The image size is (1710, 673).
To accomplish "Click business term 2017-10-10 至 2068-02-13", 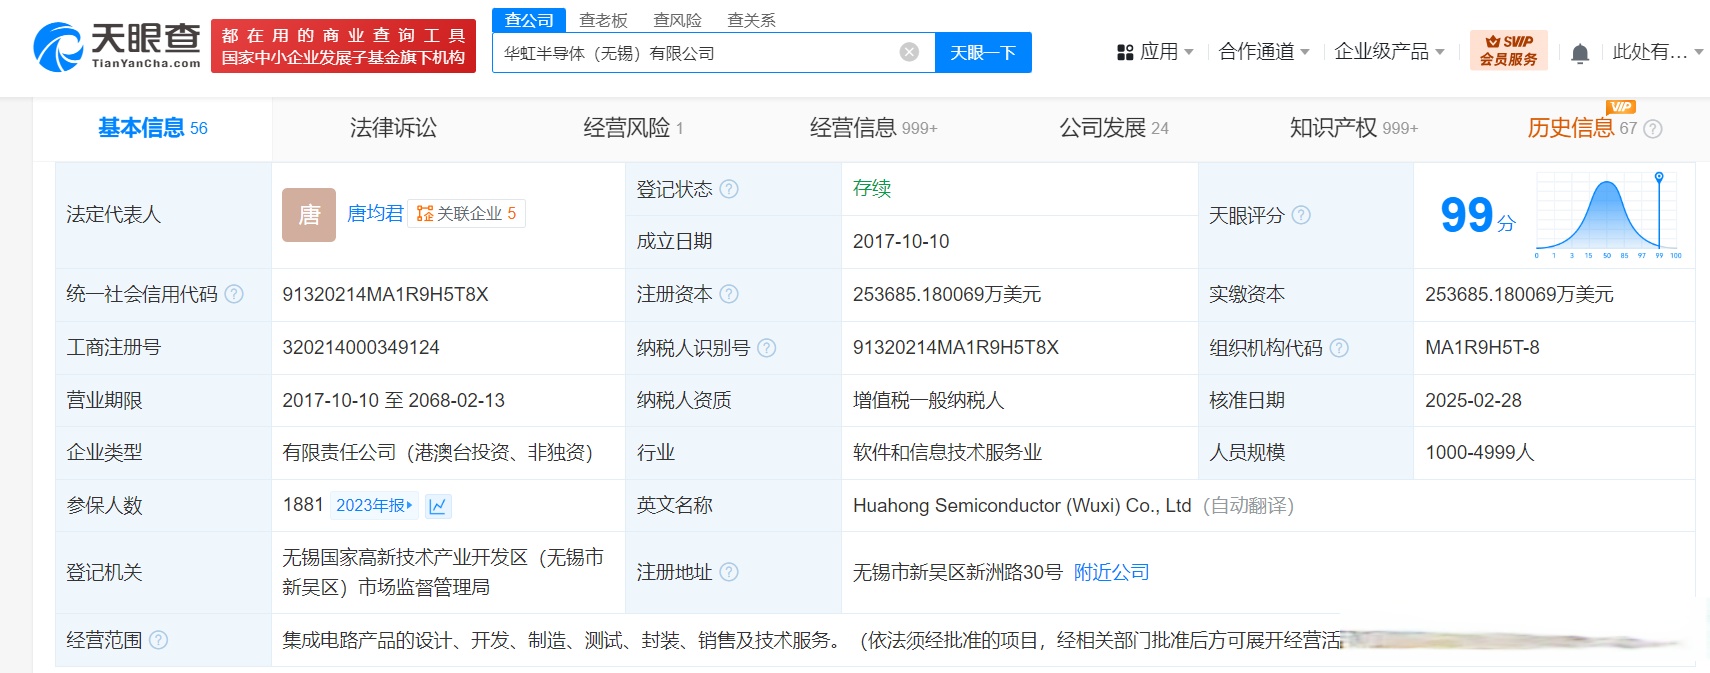I will [393, 401].
